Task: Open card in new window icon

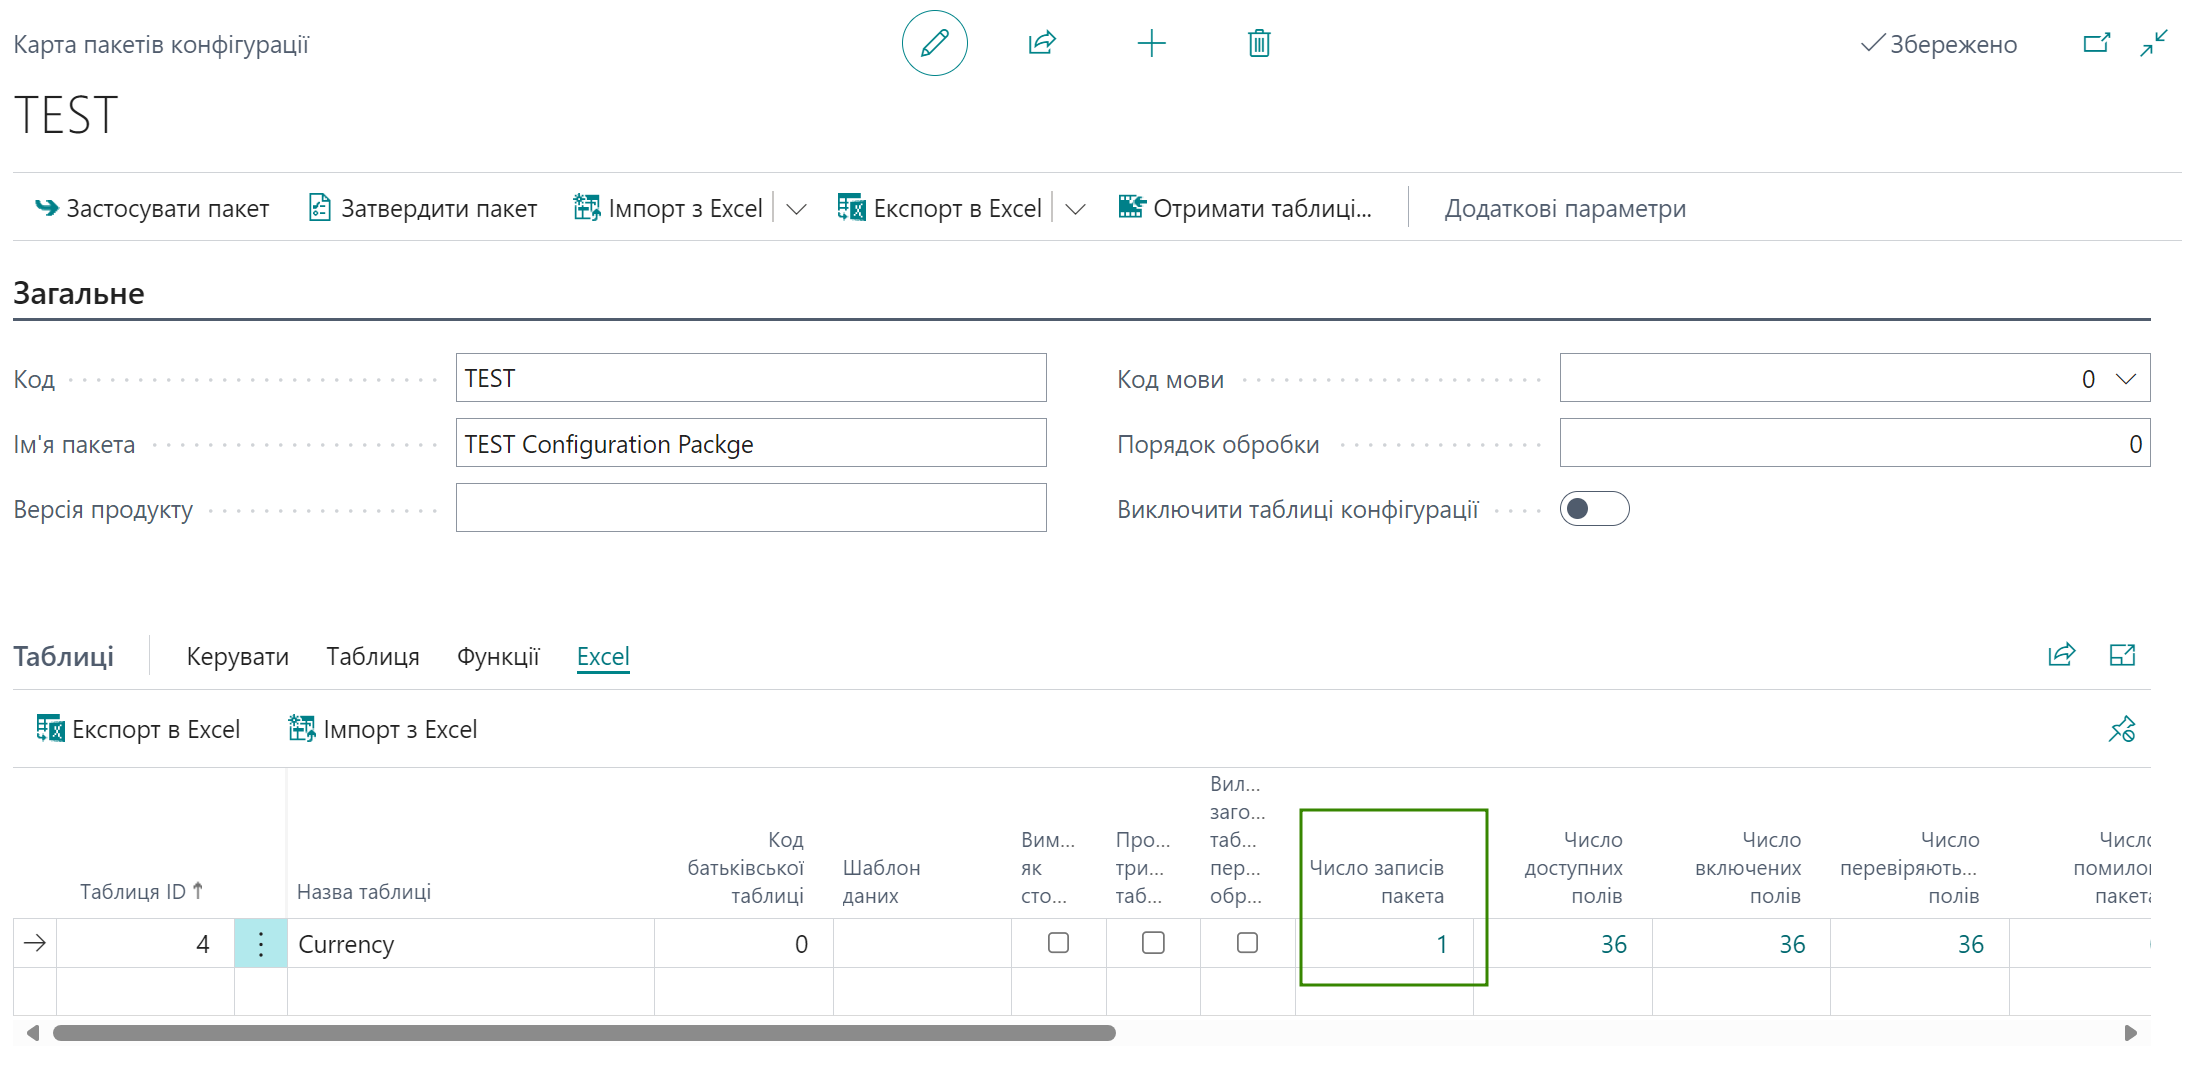Action: (x=2096, y=43)
